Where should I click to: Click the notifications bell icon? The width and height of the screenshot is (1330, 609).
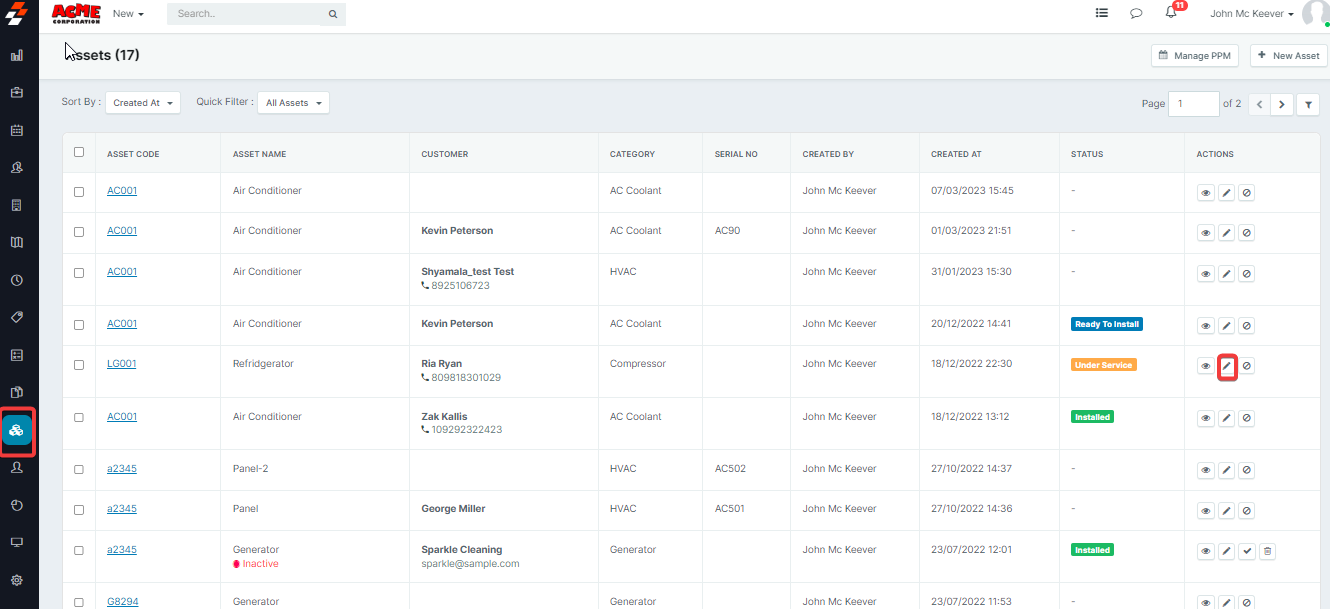[1171, 14]
